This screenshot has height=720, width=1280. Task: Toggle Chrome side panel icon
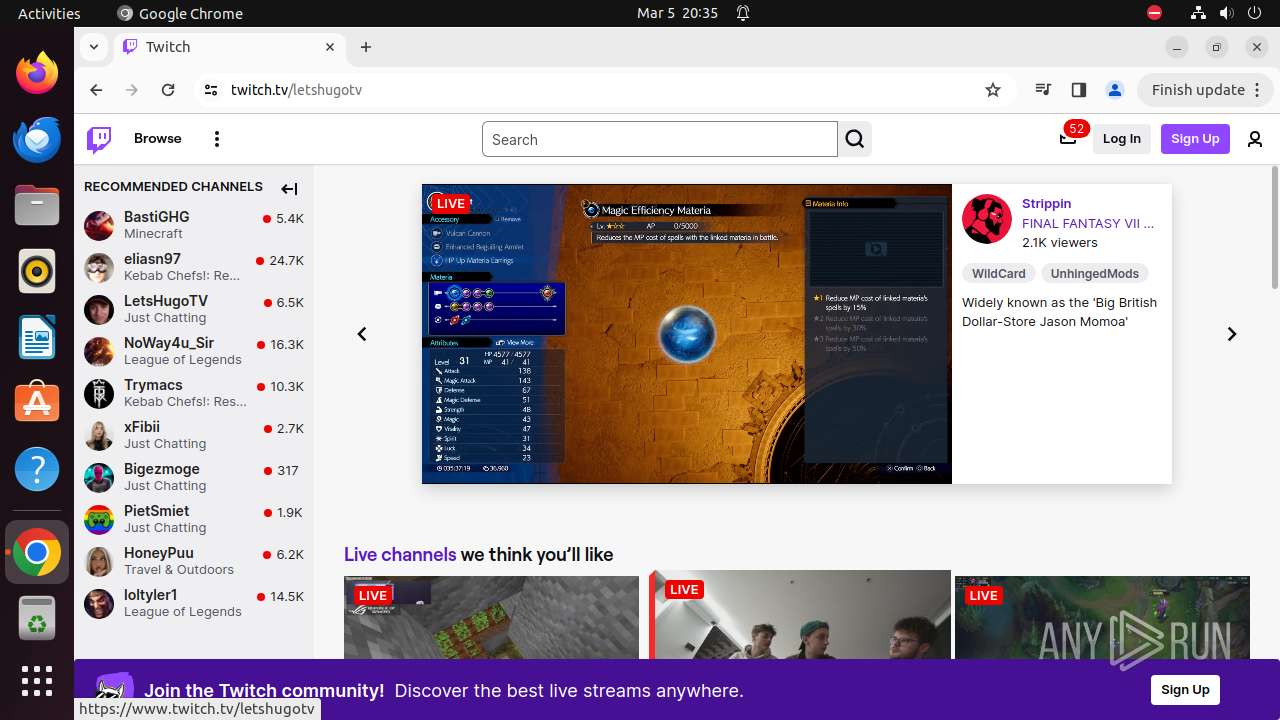coord(1078,90)
